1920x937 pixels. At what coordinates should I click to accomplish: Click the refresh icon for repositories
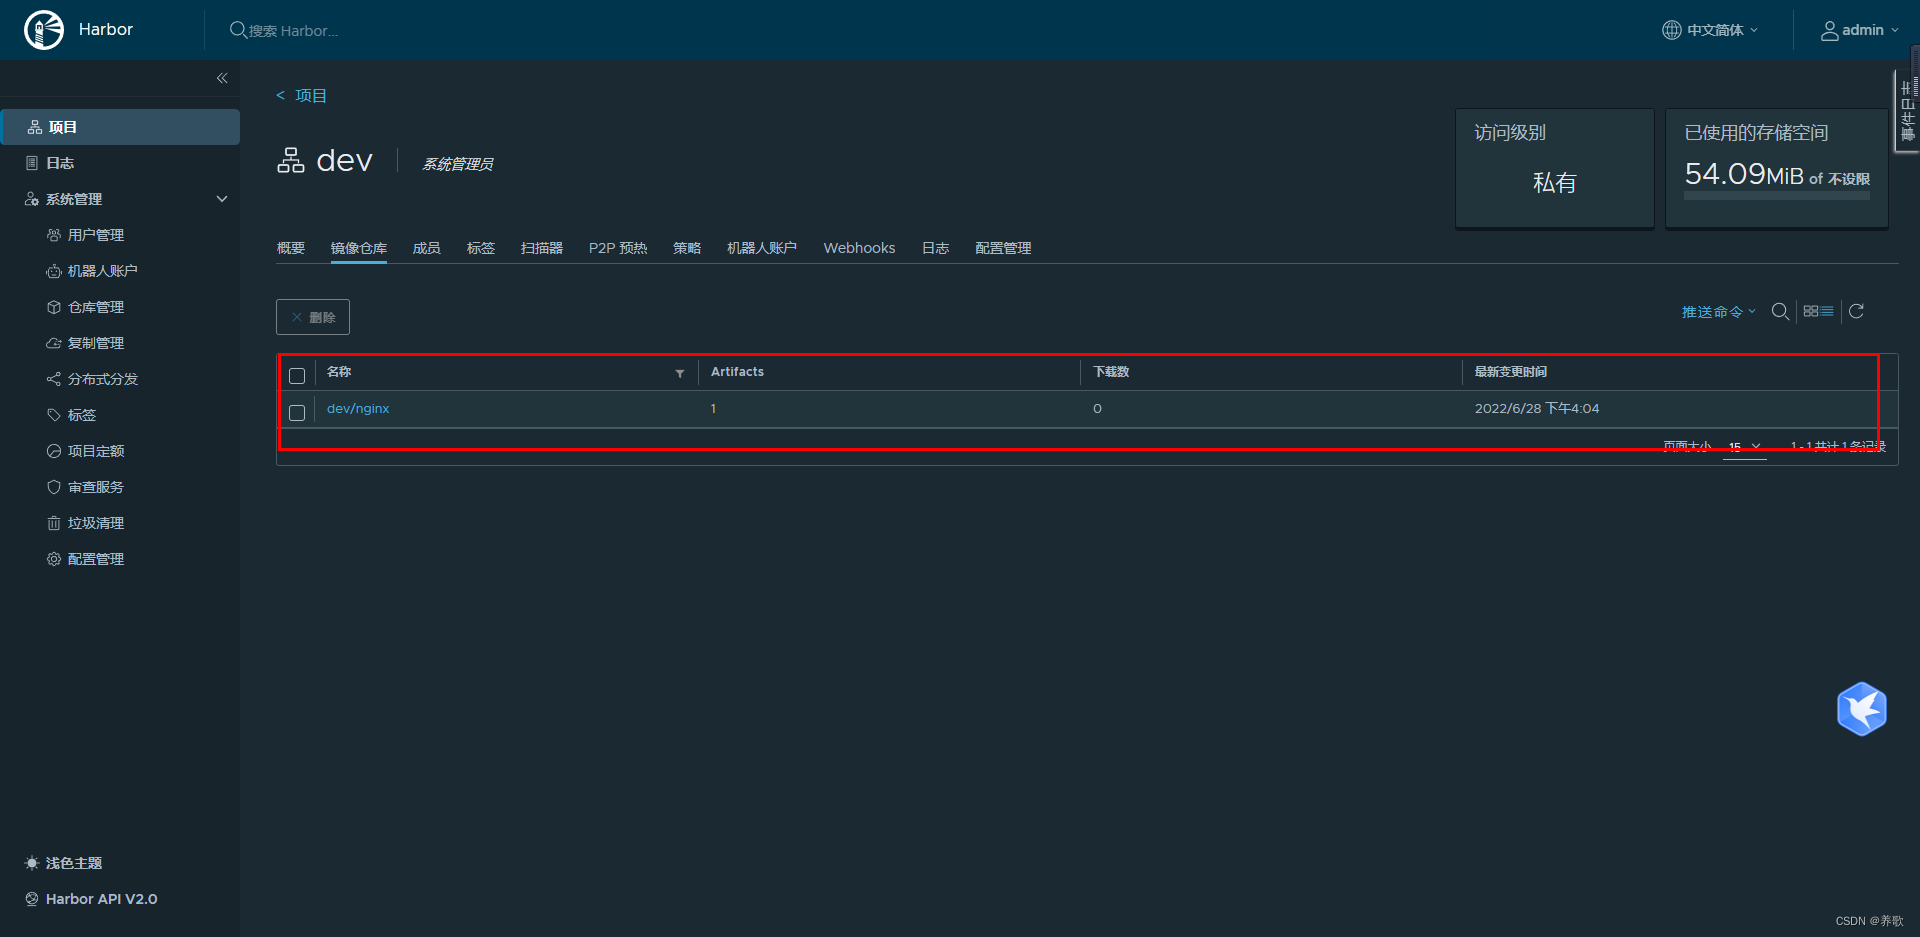pyautogui.click(x=1856, y=311)
